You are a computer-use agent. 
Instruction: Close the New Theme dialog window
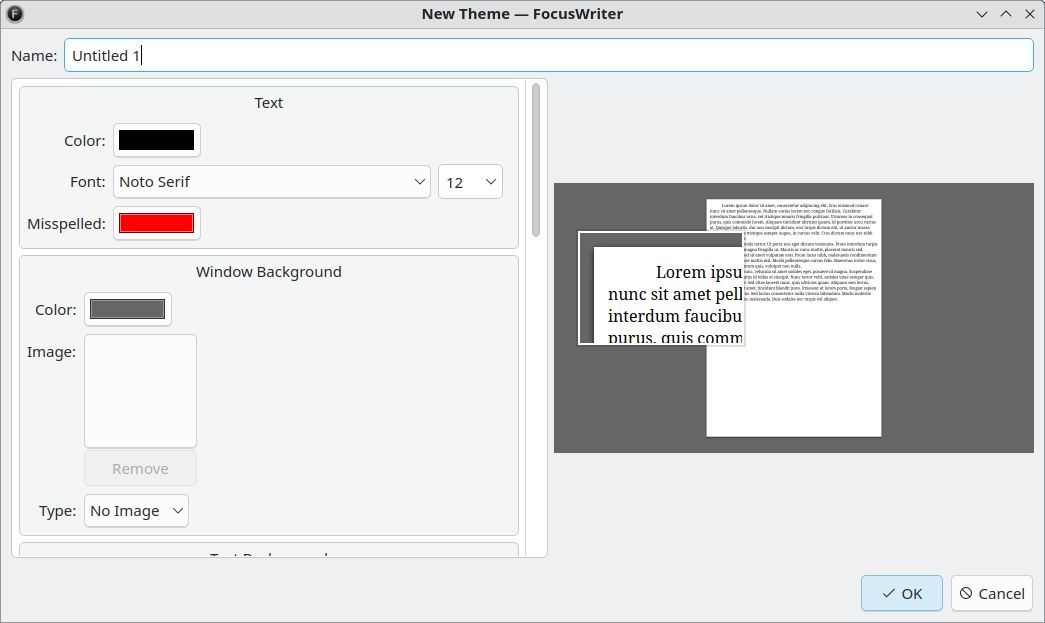point(1030,14)
